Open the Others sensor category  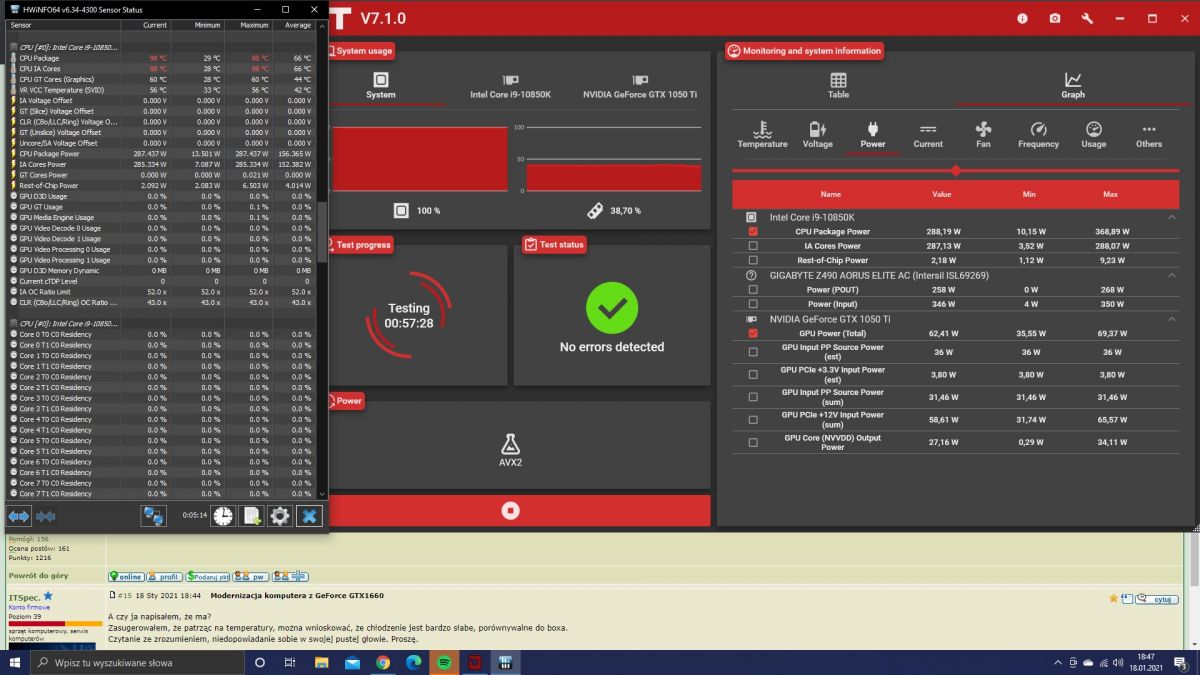[1149, 135]
